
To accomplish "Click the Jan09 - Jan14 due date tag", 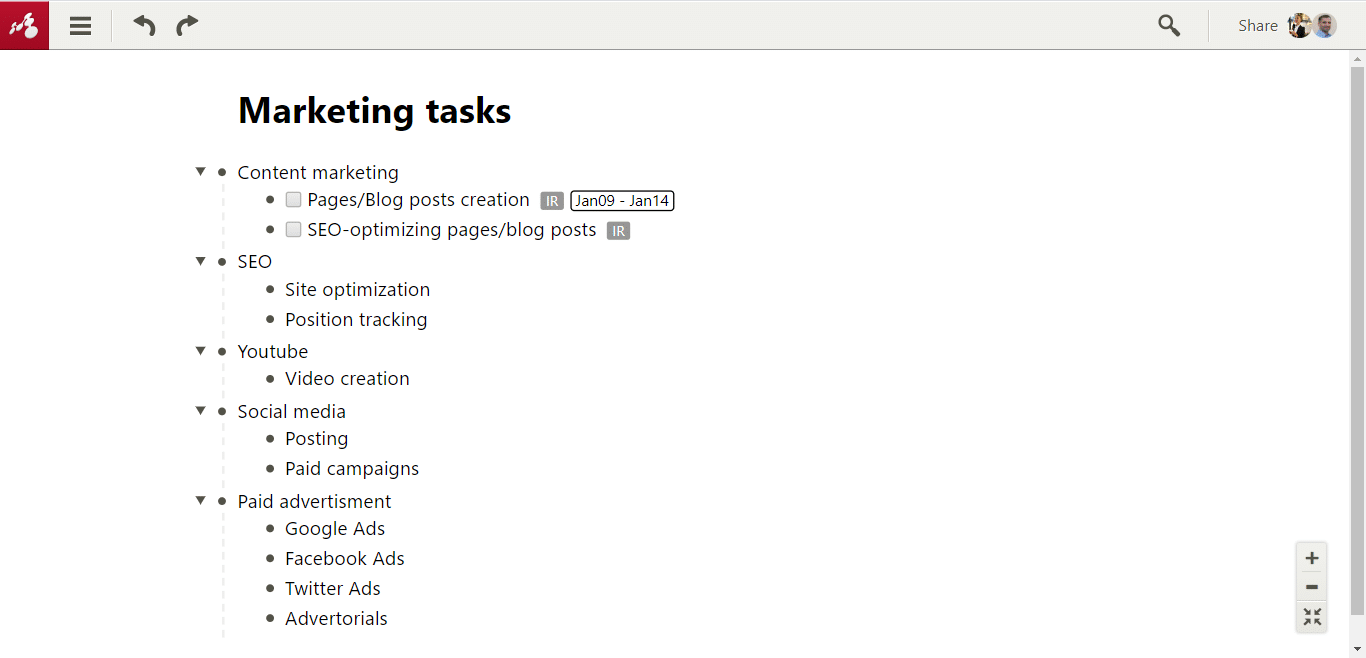I will click(x=622, y=201).
